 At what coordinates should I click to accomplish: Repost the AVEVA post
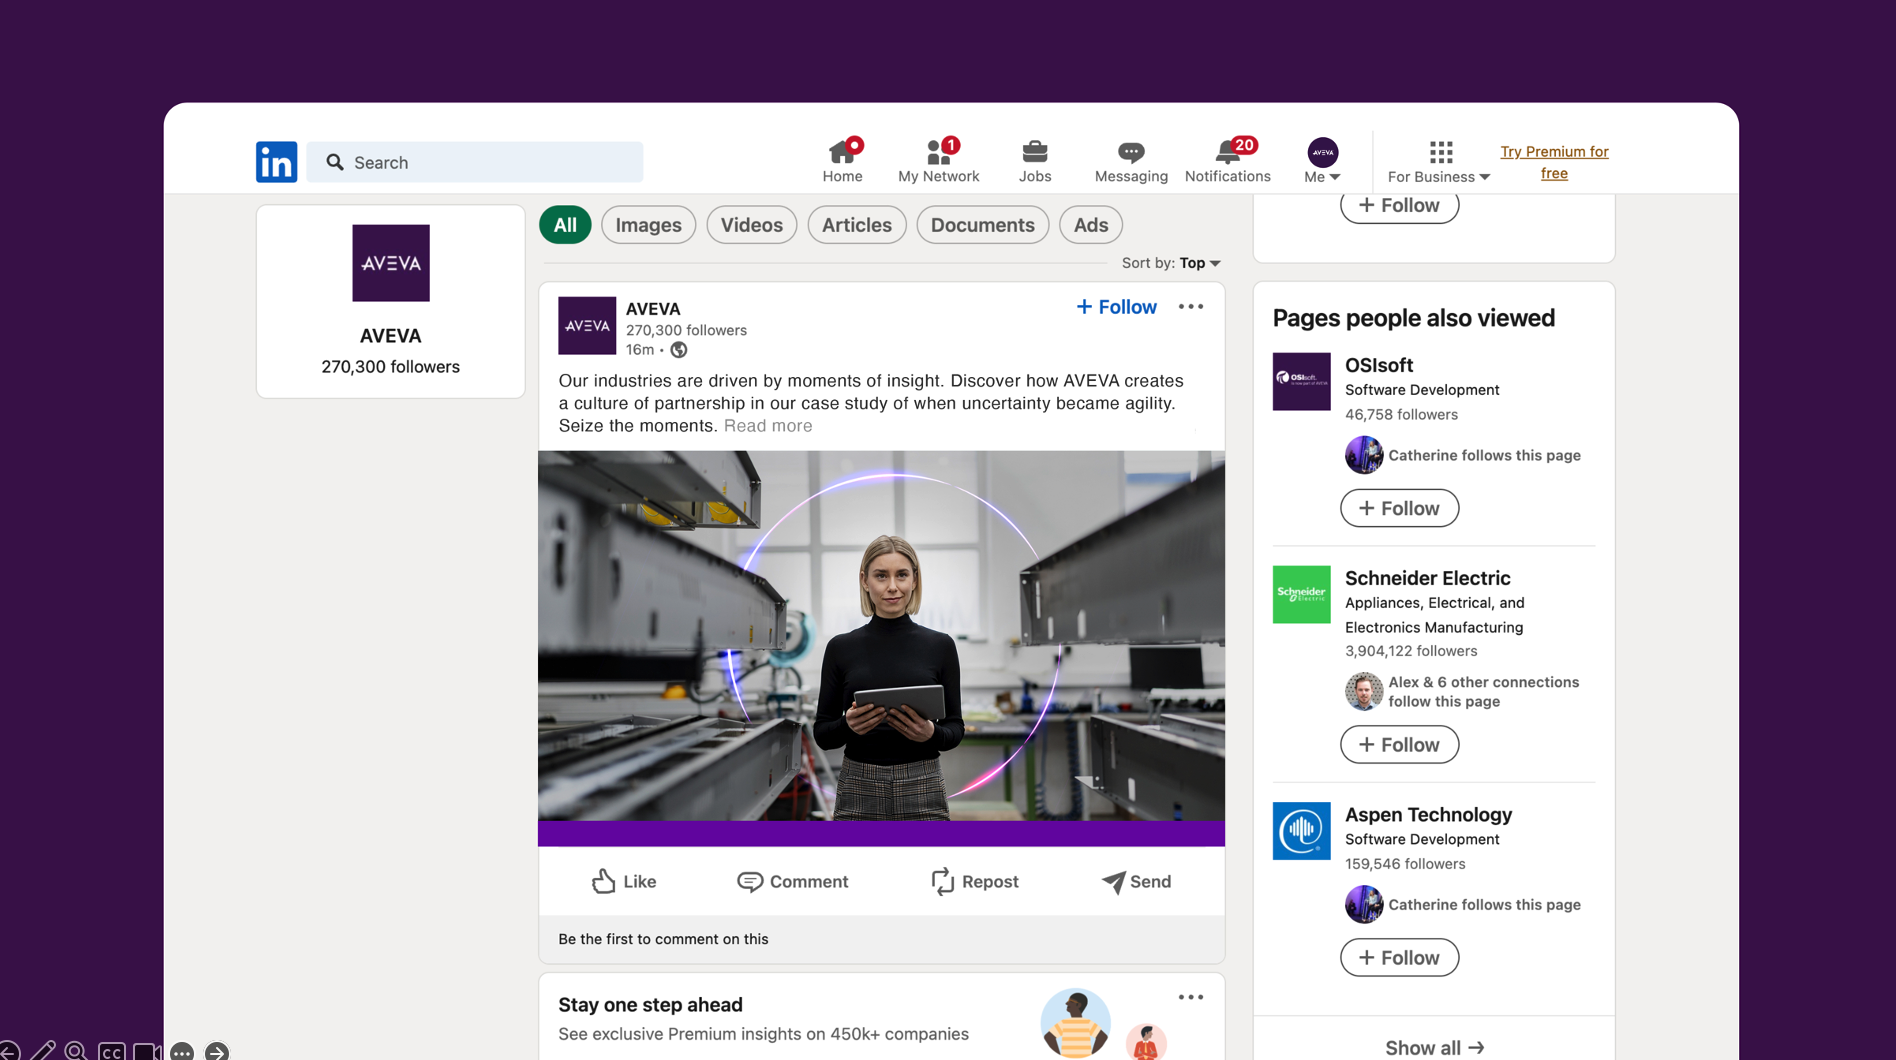pos(974,882)
